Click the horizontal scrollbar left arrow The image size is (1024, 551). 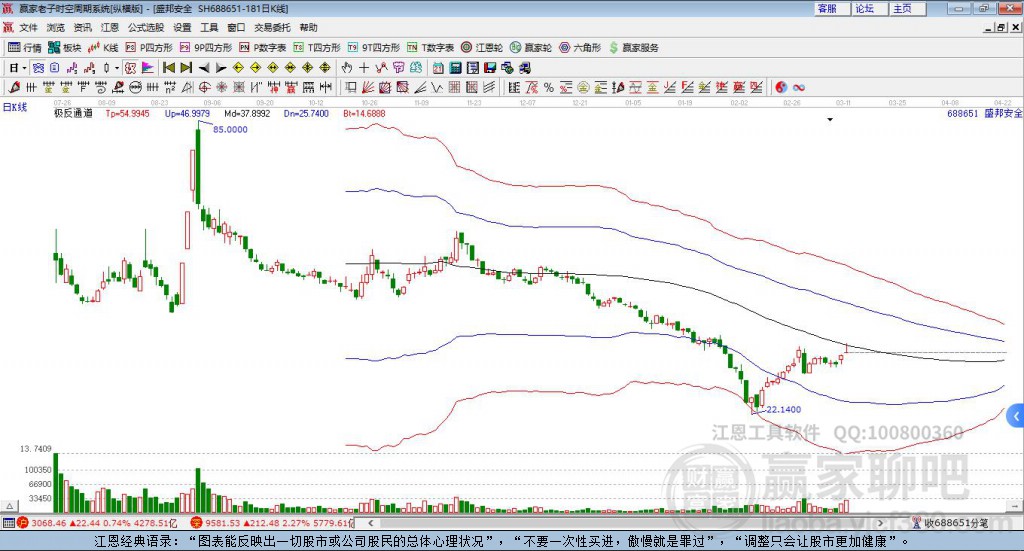click(371, 523)
